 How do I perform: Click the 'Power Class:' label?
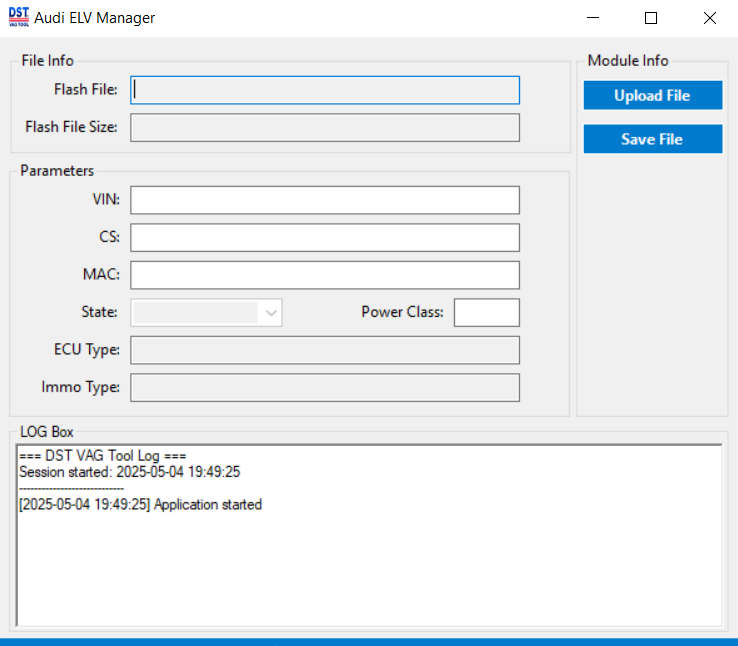(402, 312)
